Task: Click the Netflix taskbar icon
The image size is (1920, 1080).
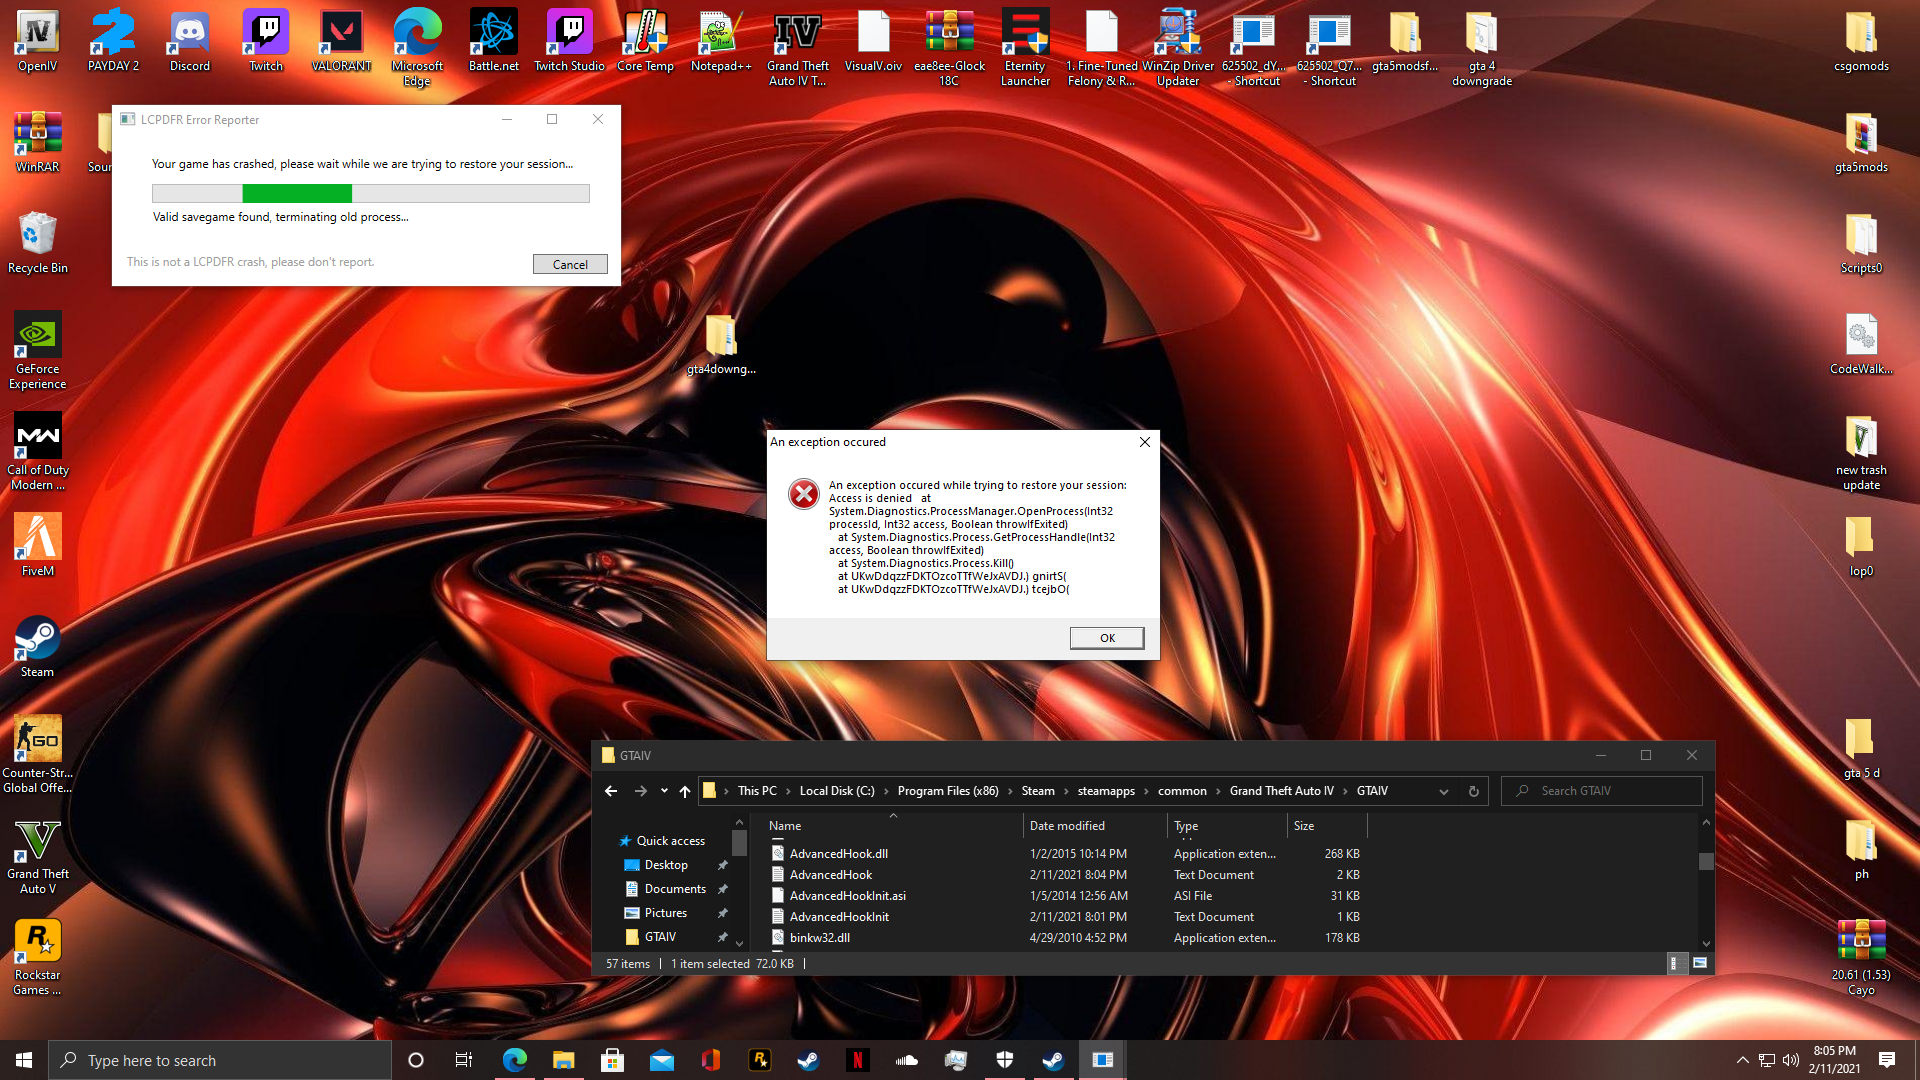Action: pyautogui.click(x=857, y=1060)
